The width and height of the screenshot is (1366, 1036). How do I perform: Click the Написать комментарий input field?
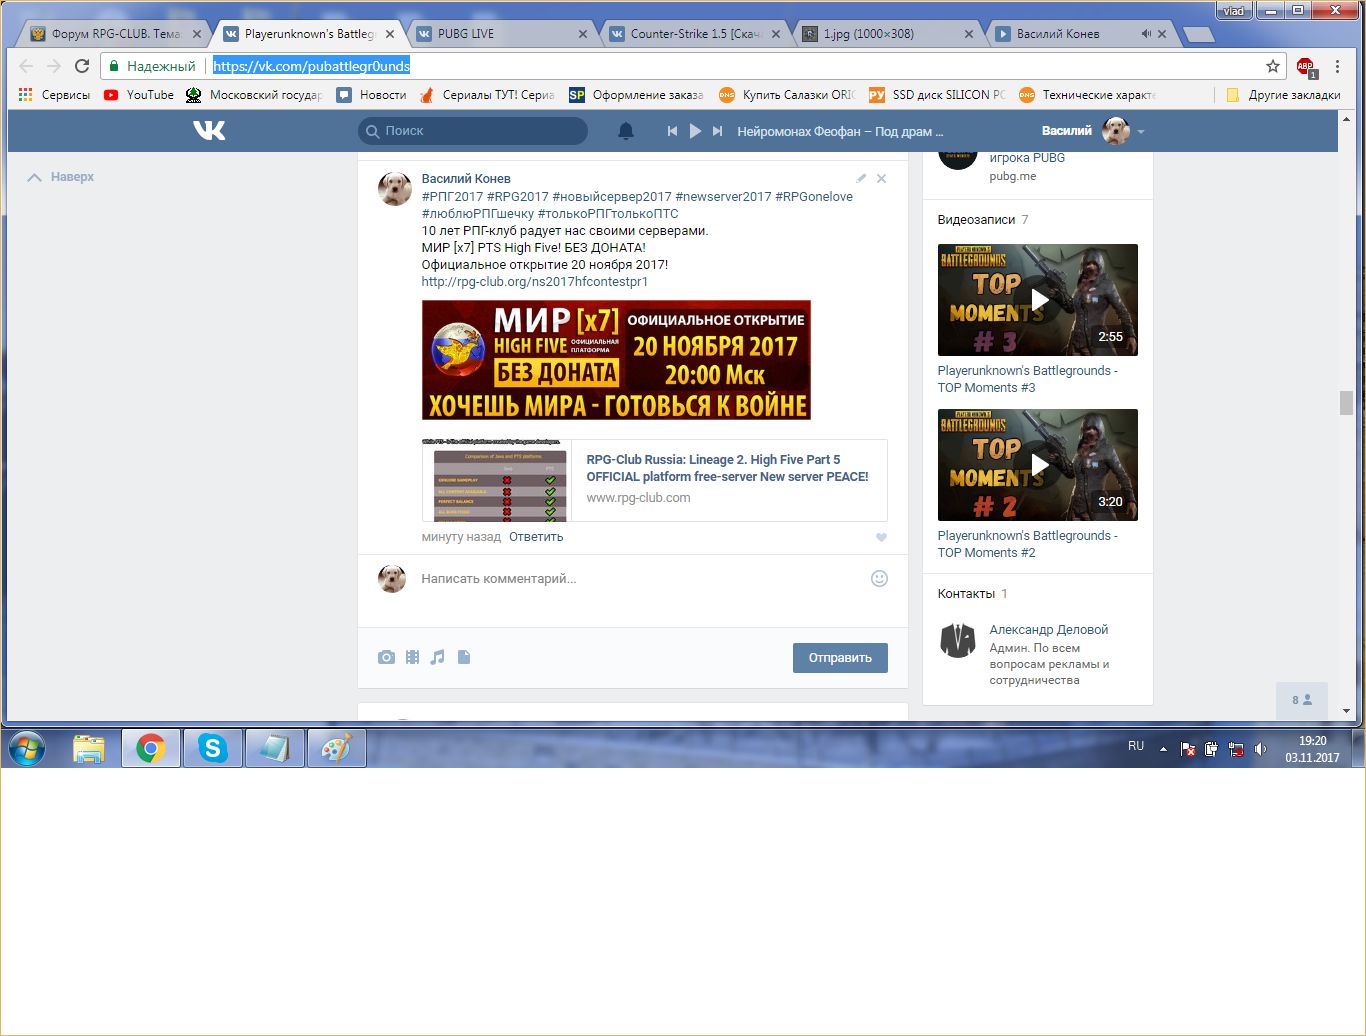tap(638, 579)
